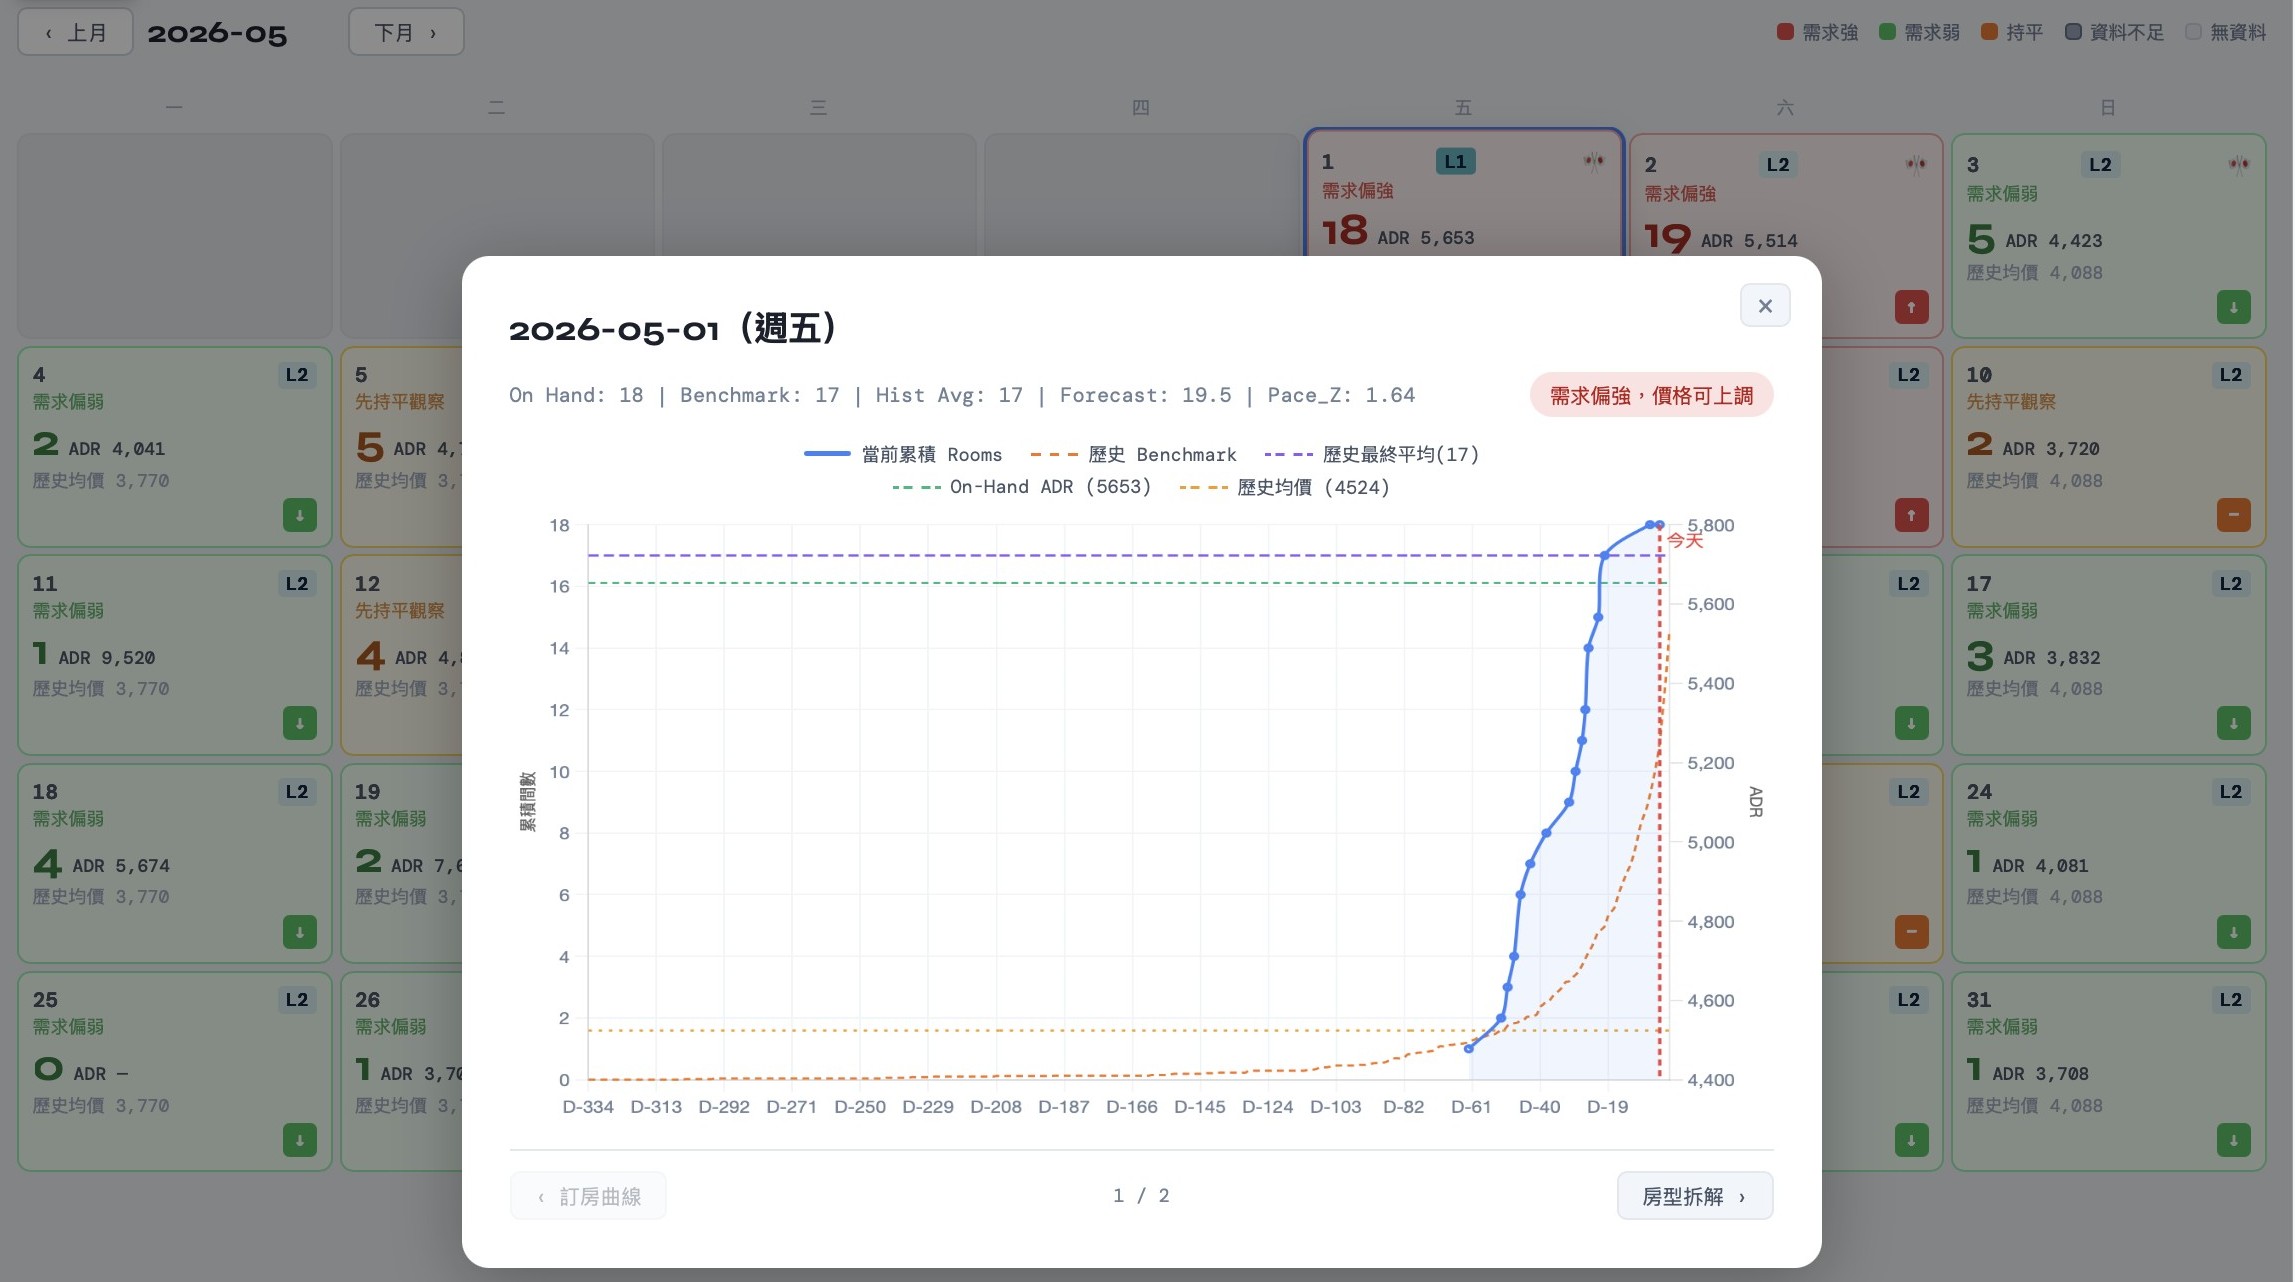Click ADR 3,832 on day 17 card
Viewport: 2295px width, 1282px height.
pyautogui.click(x=2052, y=658)
